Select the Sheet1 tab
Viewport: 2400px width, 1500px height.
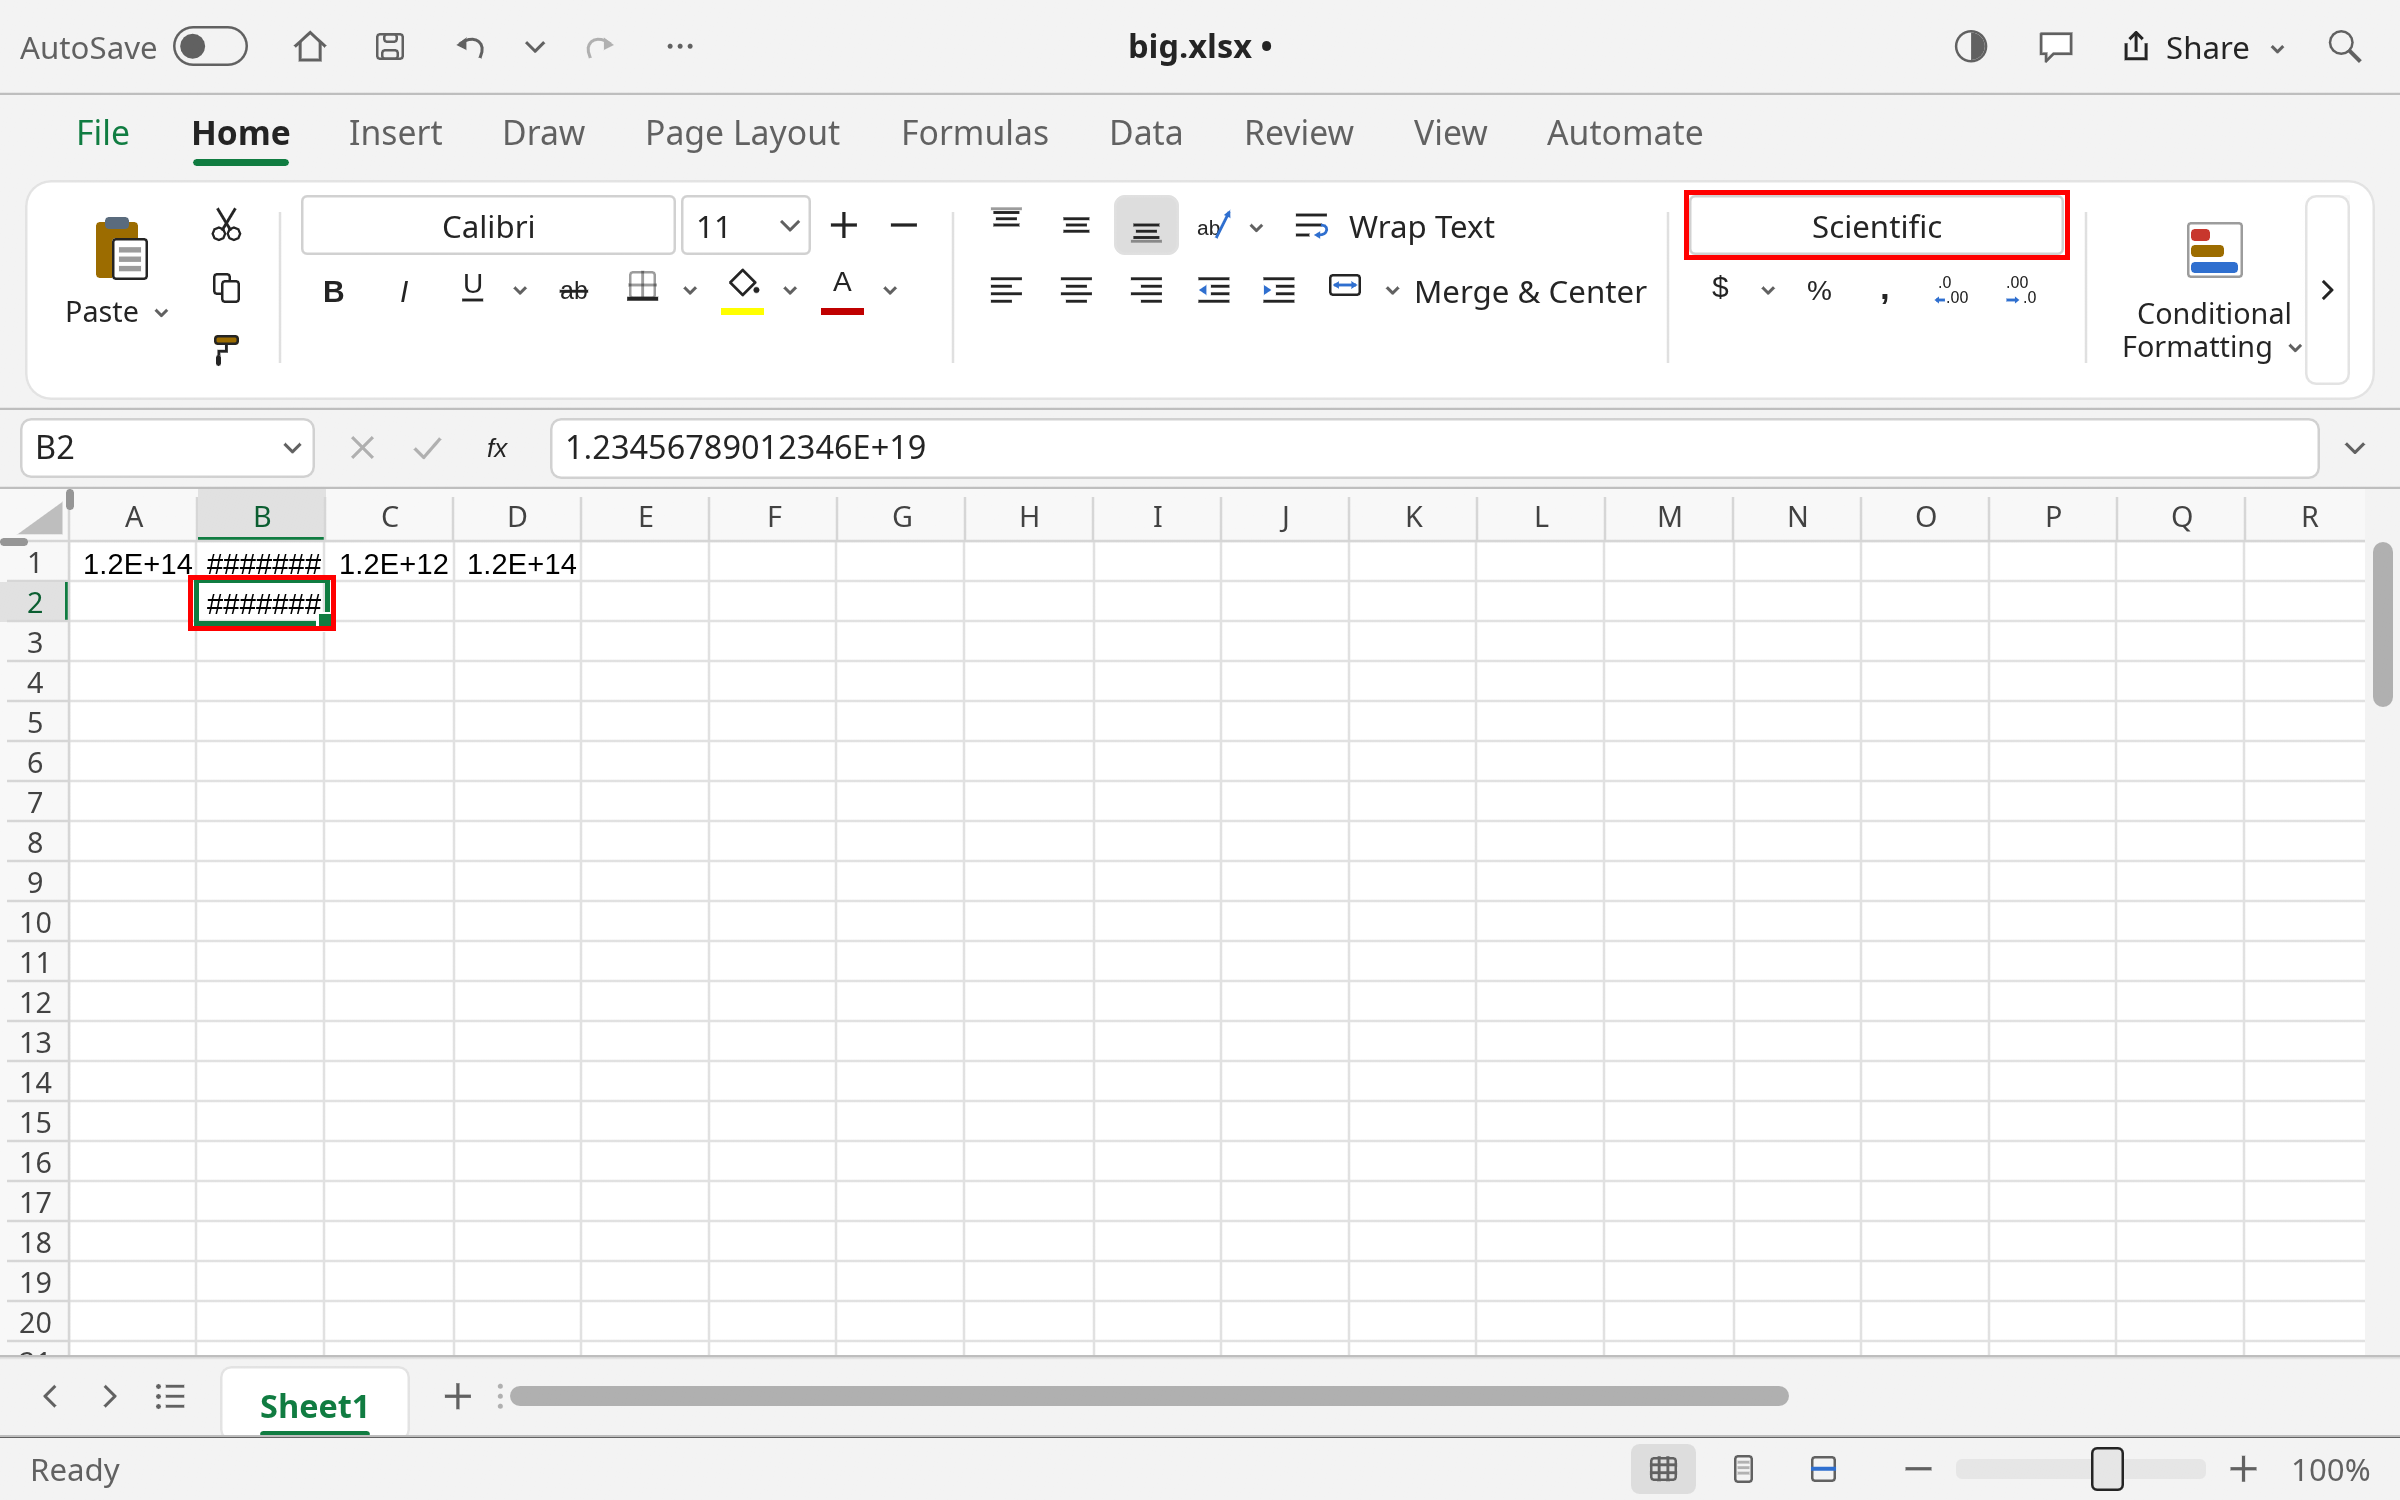(314, 1405)
